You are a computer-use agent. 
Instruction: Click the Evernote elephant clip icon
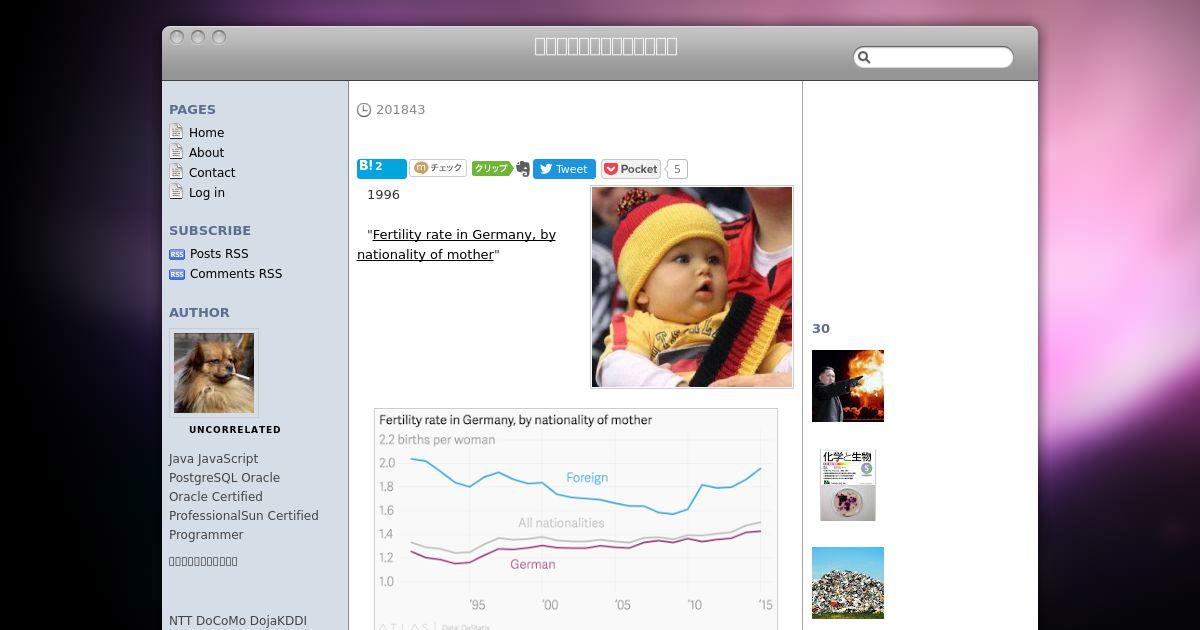[x=522, y=169]
